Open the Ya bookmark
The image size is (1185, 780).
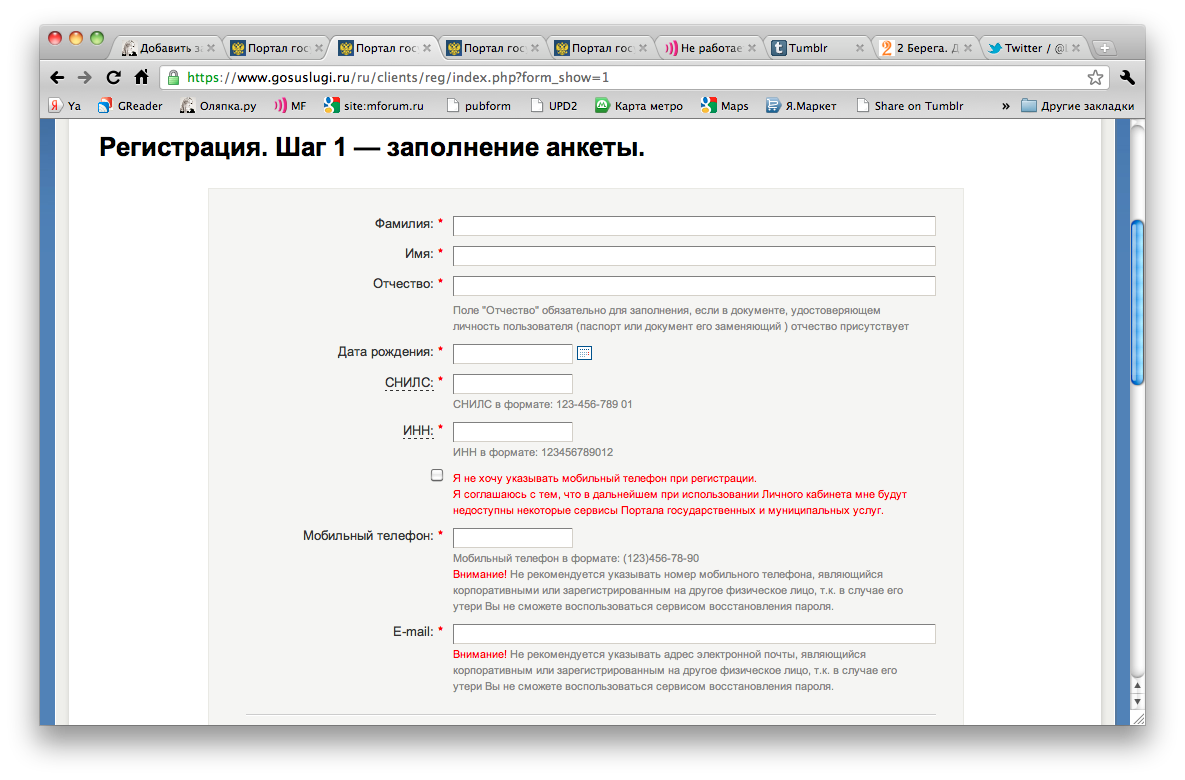[65, 106]
